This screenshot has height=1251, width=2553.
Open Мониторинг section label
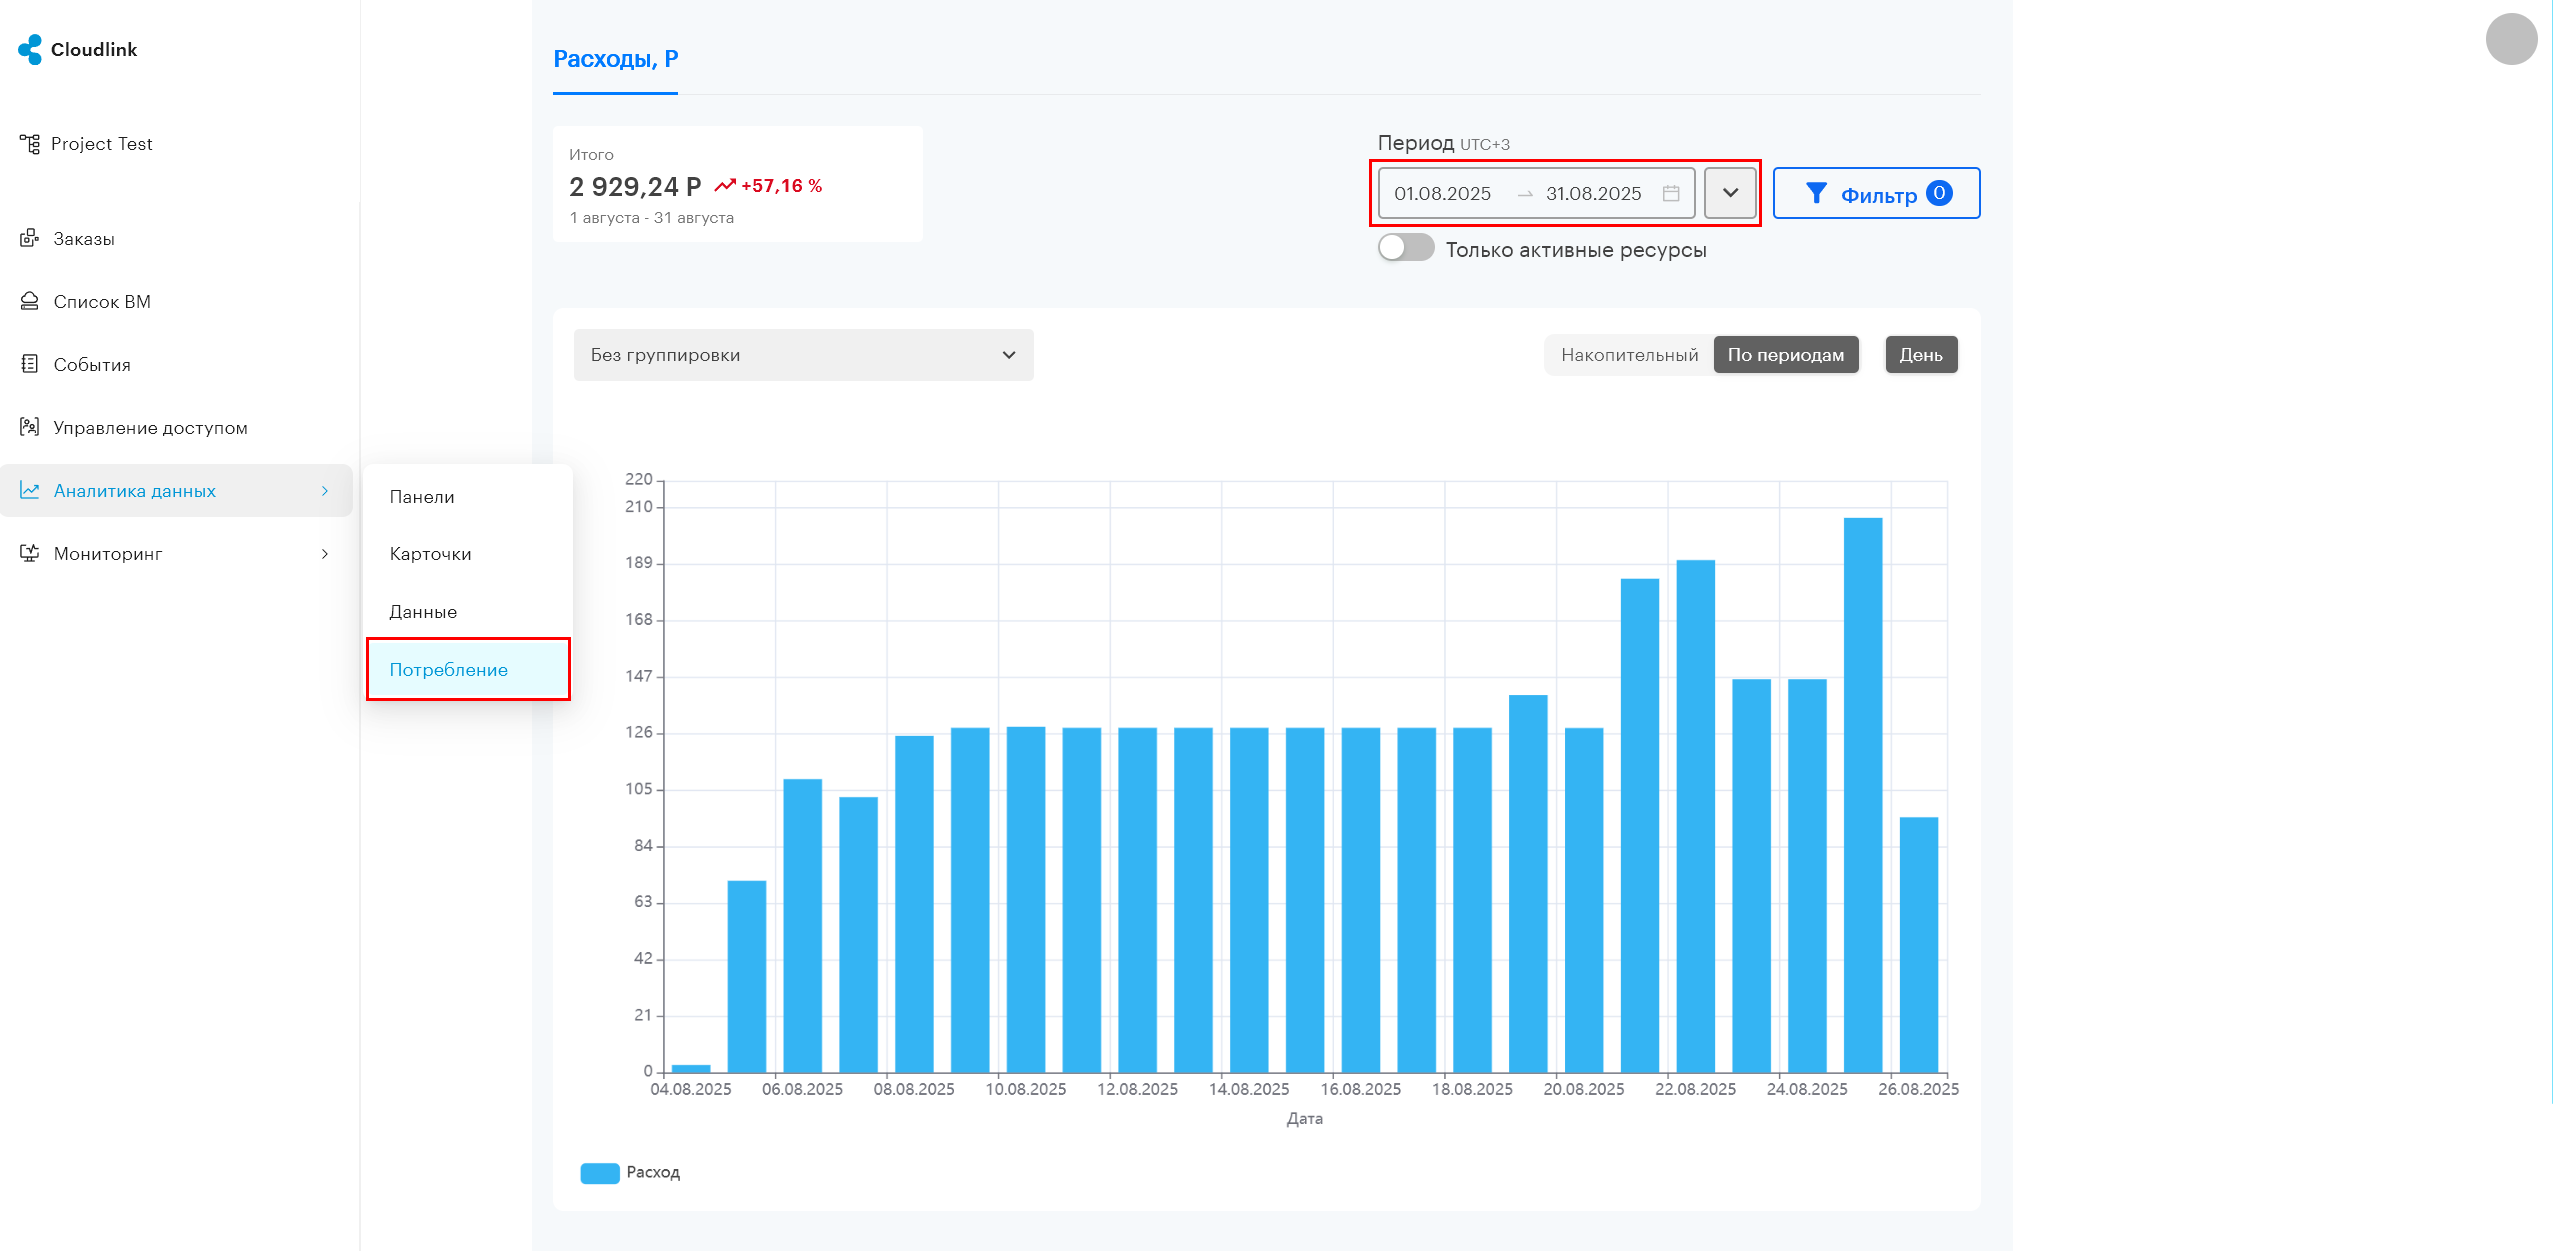(x=108, y=554)
